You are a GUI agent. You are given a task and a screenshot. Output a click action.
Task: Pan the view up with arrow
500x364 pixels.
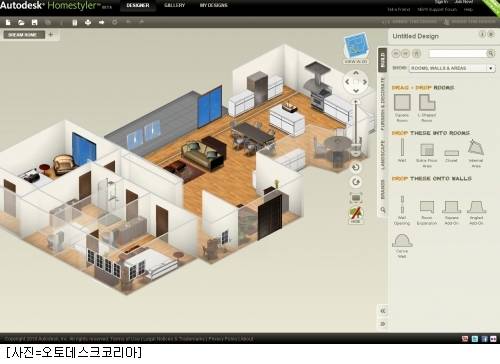click(356, 72)
